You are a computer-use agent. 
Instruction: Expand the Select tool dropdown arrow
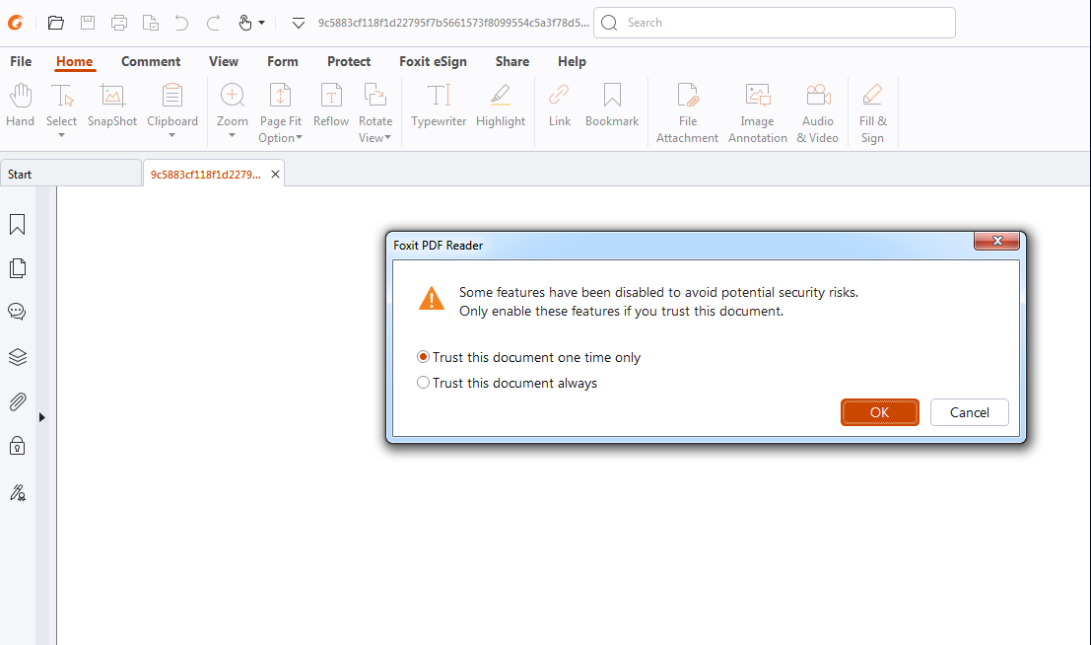point(61,136)
